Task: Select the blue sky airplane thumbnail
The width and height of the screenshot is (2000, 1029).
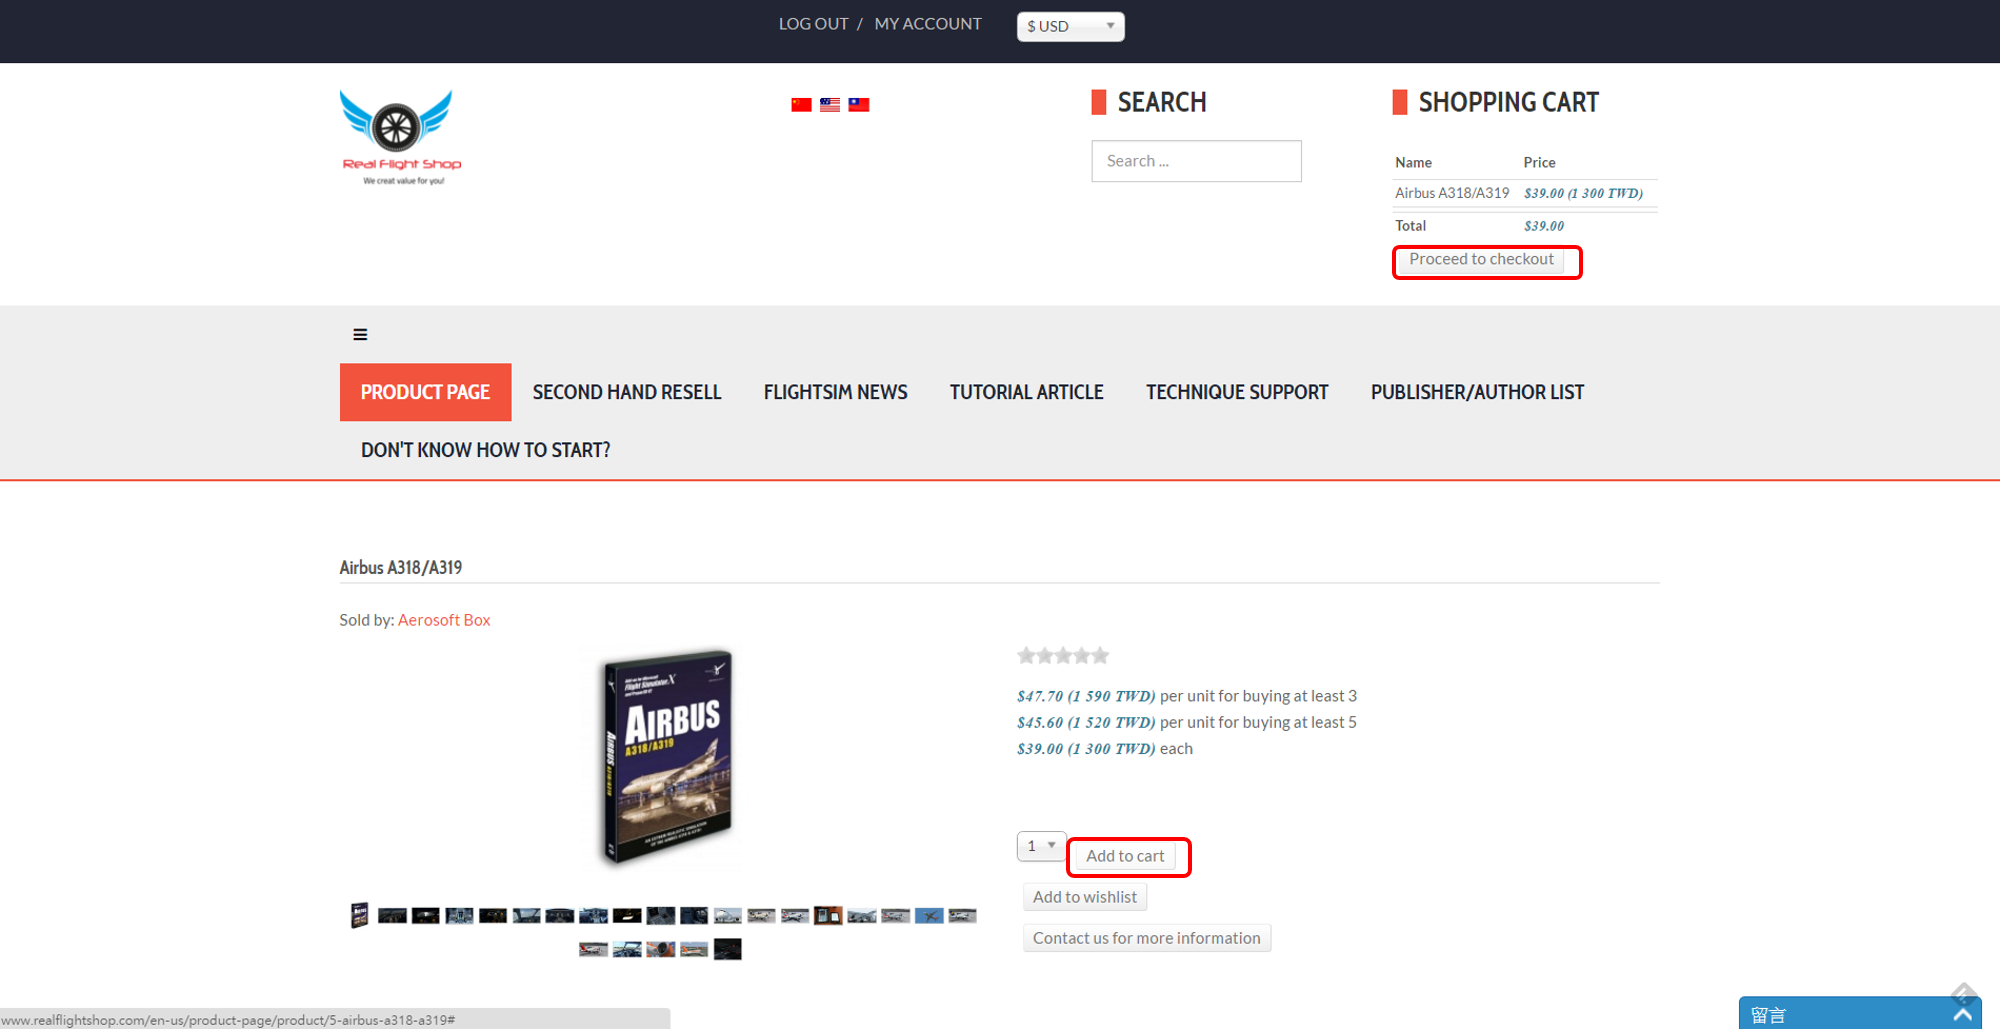Action: click(x=929, y=916)
